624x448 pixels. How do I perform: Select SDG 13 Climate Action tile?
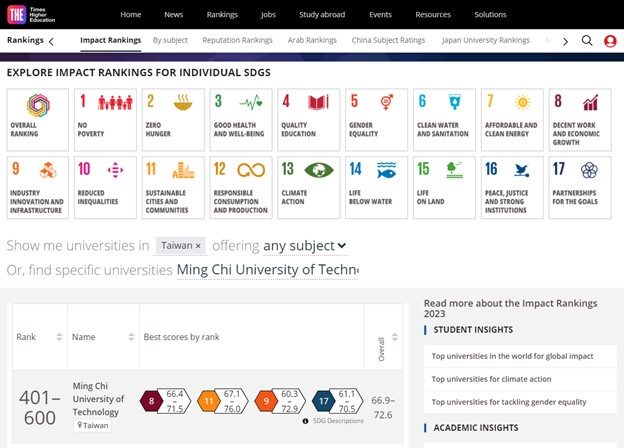tap(308, 187)
